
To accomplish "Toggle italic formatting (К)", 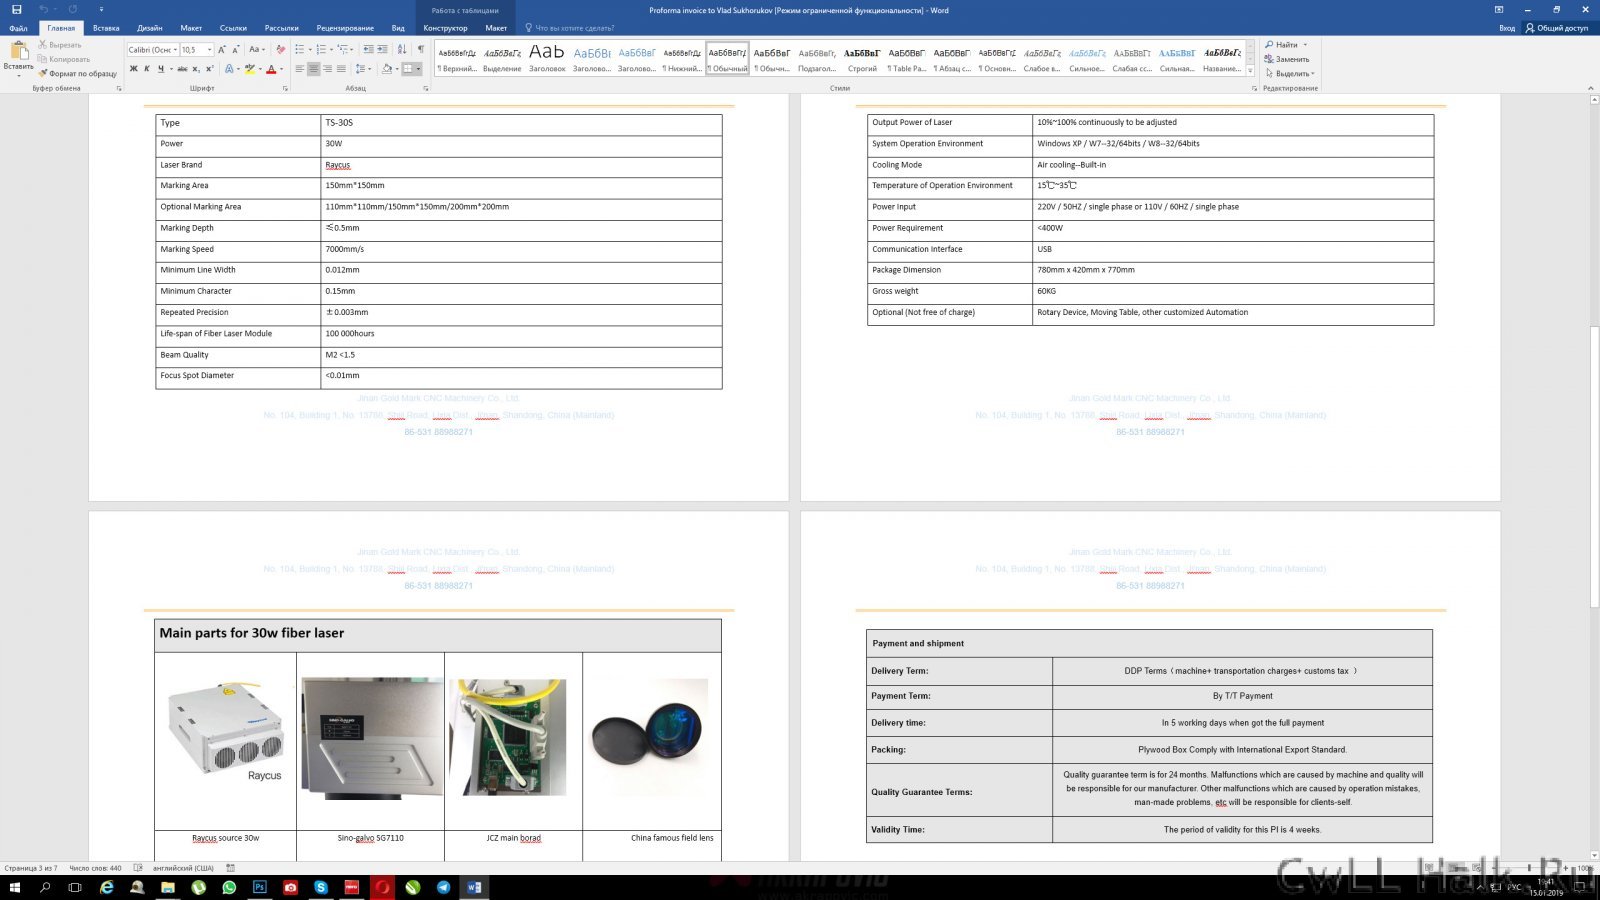I will click(147, 69).
